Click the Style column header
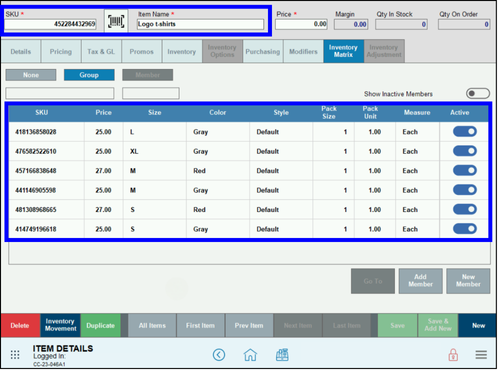This screenshot has height=370, width=498. pos(281,113)
